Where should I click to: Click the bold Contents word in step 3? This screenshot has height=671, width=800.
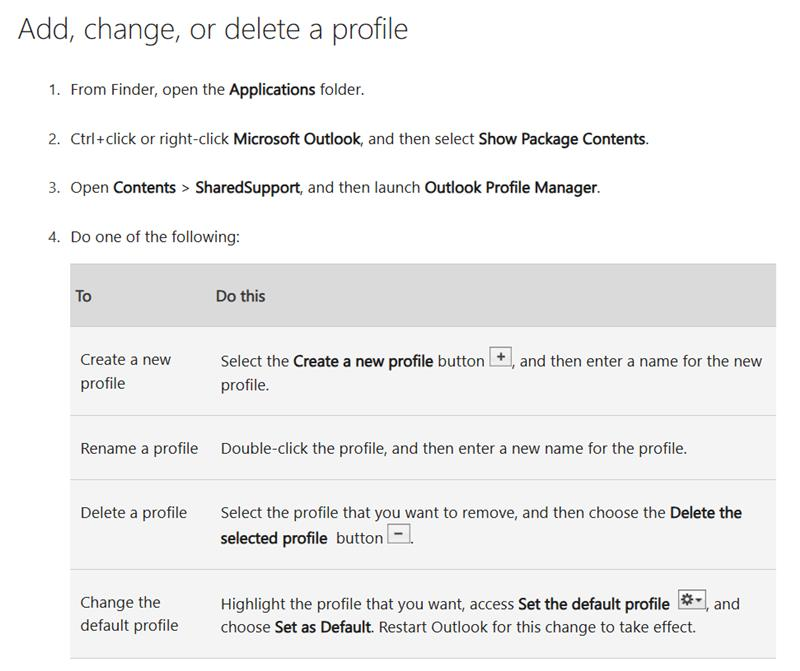(144, 188)
